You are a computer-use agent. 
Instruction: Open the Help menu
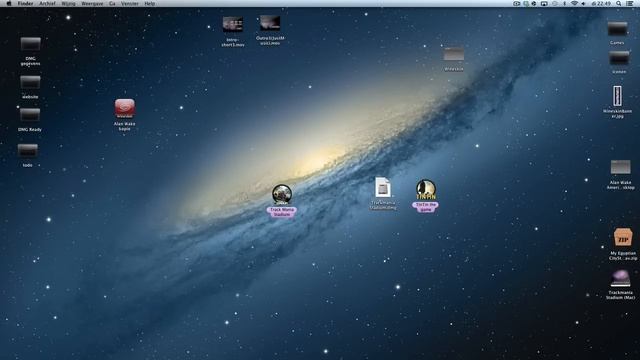150,3
